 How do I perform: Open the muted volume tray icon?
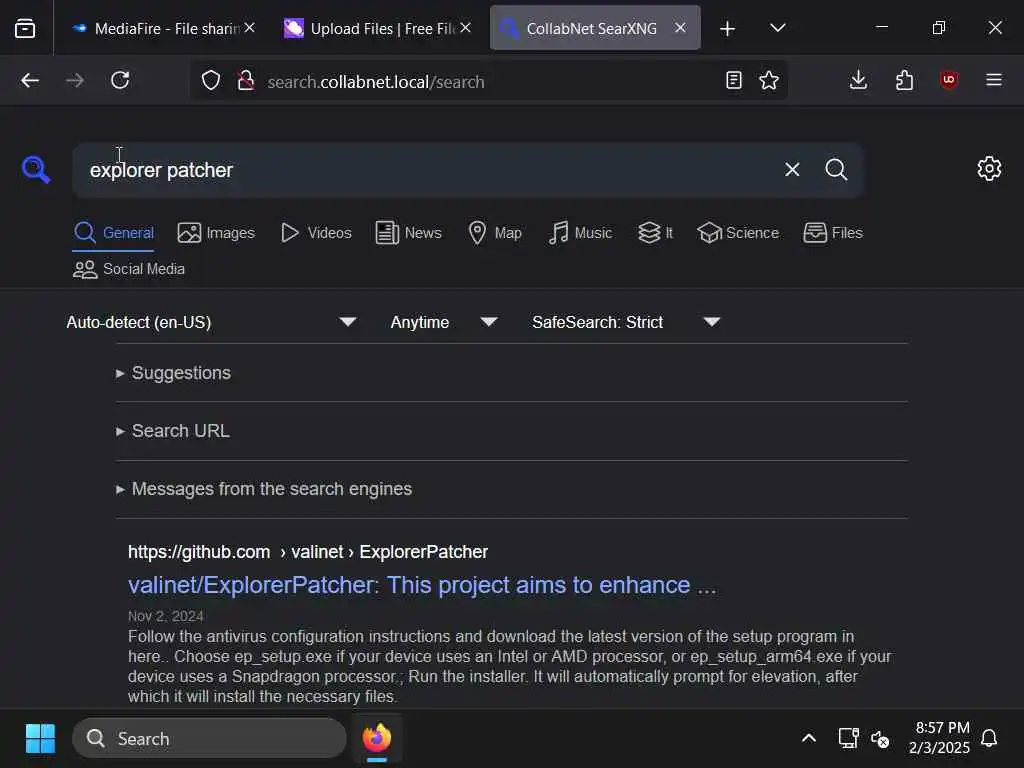880,739
